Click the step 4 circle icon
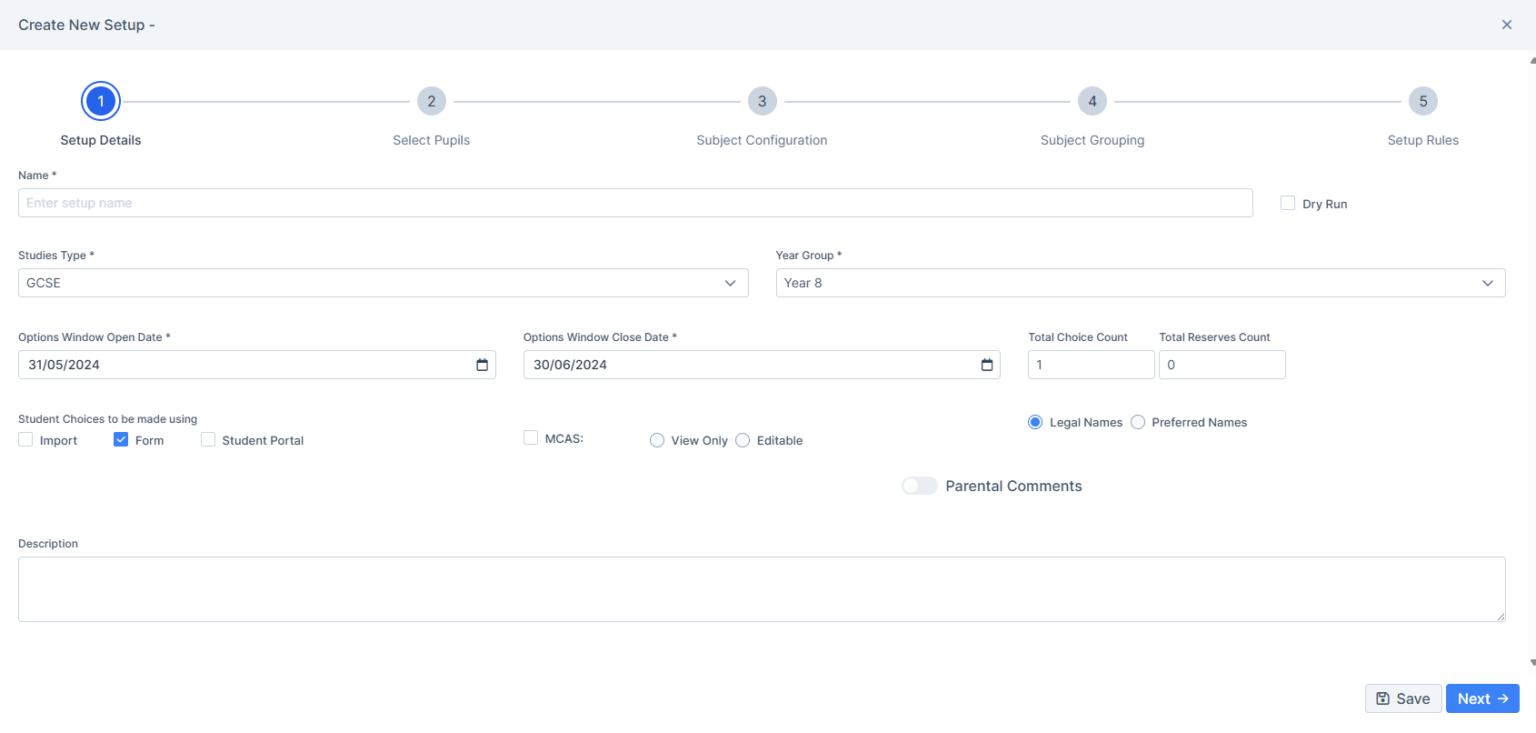1536x733 pixels. pos(1091,100)
